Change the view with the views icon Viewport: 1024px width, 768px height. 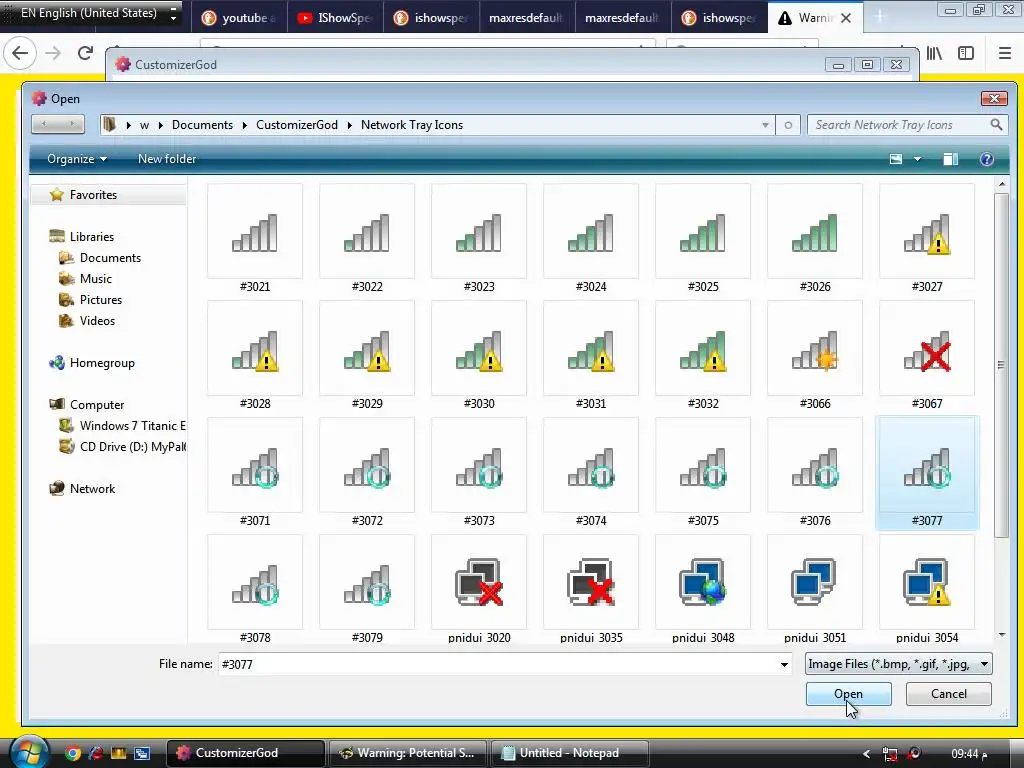896,159
